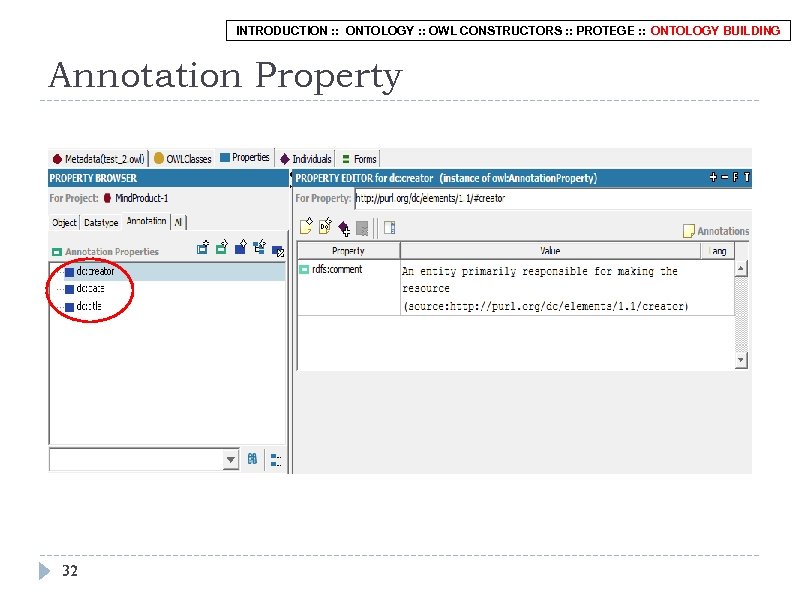
Task: Click the grayed delete annotation icon
Action: (361, 227)
